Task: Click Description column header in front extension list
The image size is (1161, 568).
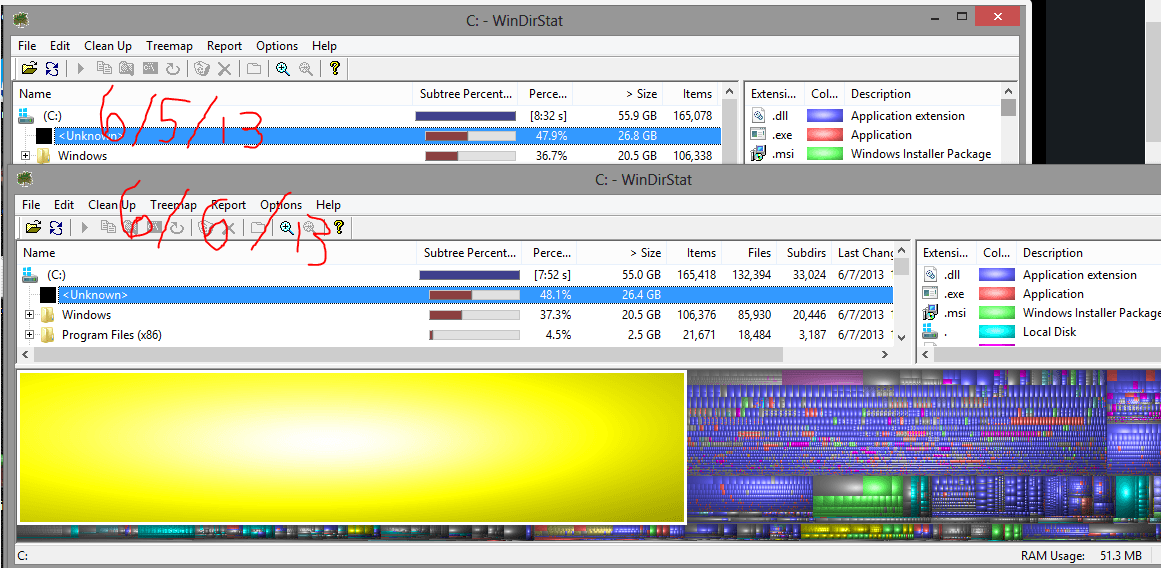Action: (x=1088, y=253)
